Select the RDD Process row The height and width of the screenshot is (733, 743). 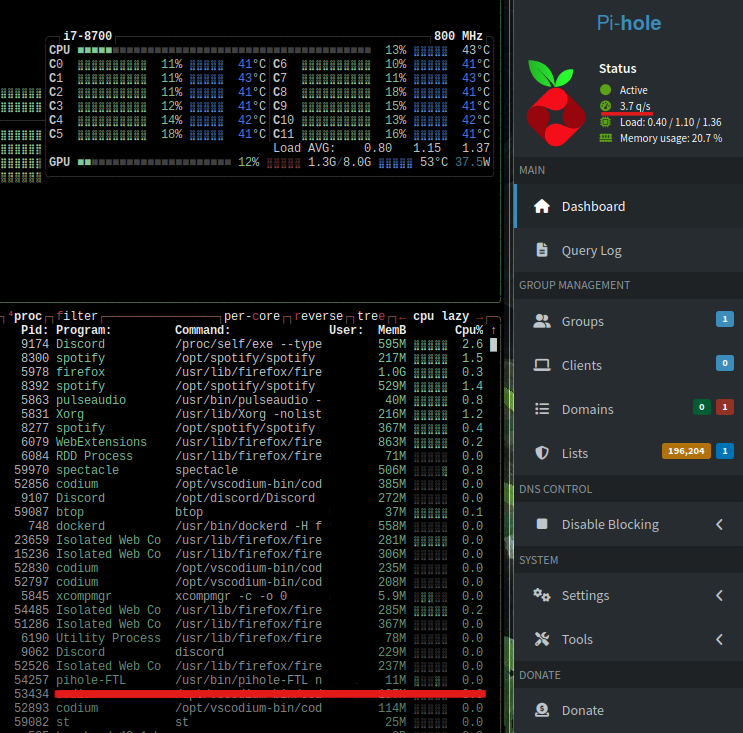(249, 456)
